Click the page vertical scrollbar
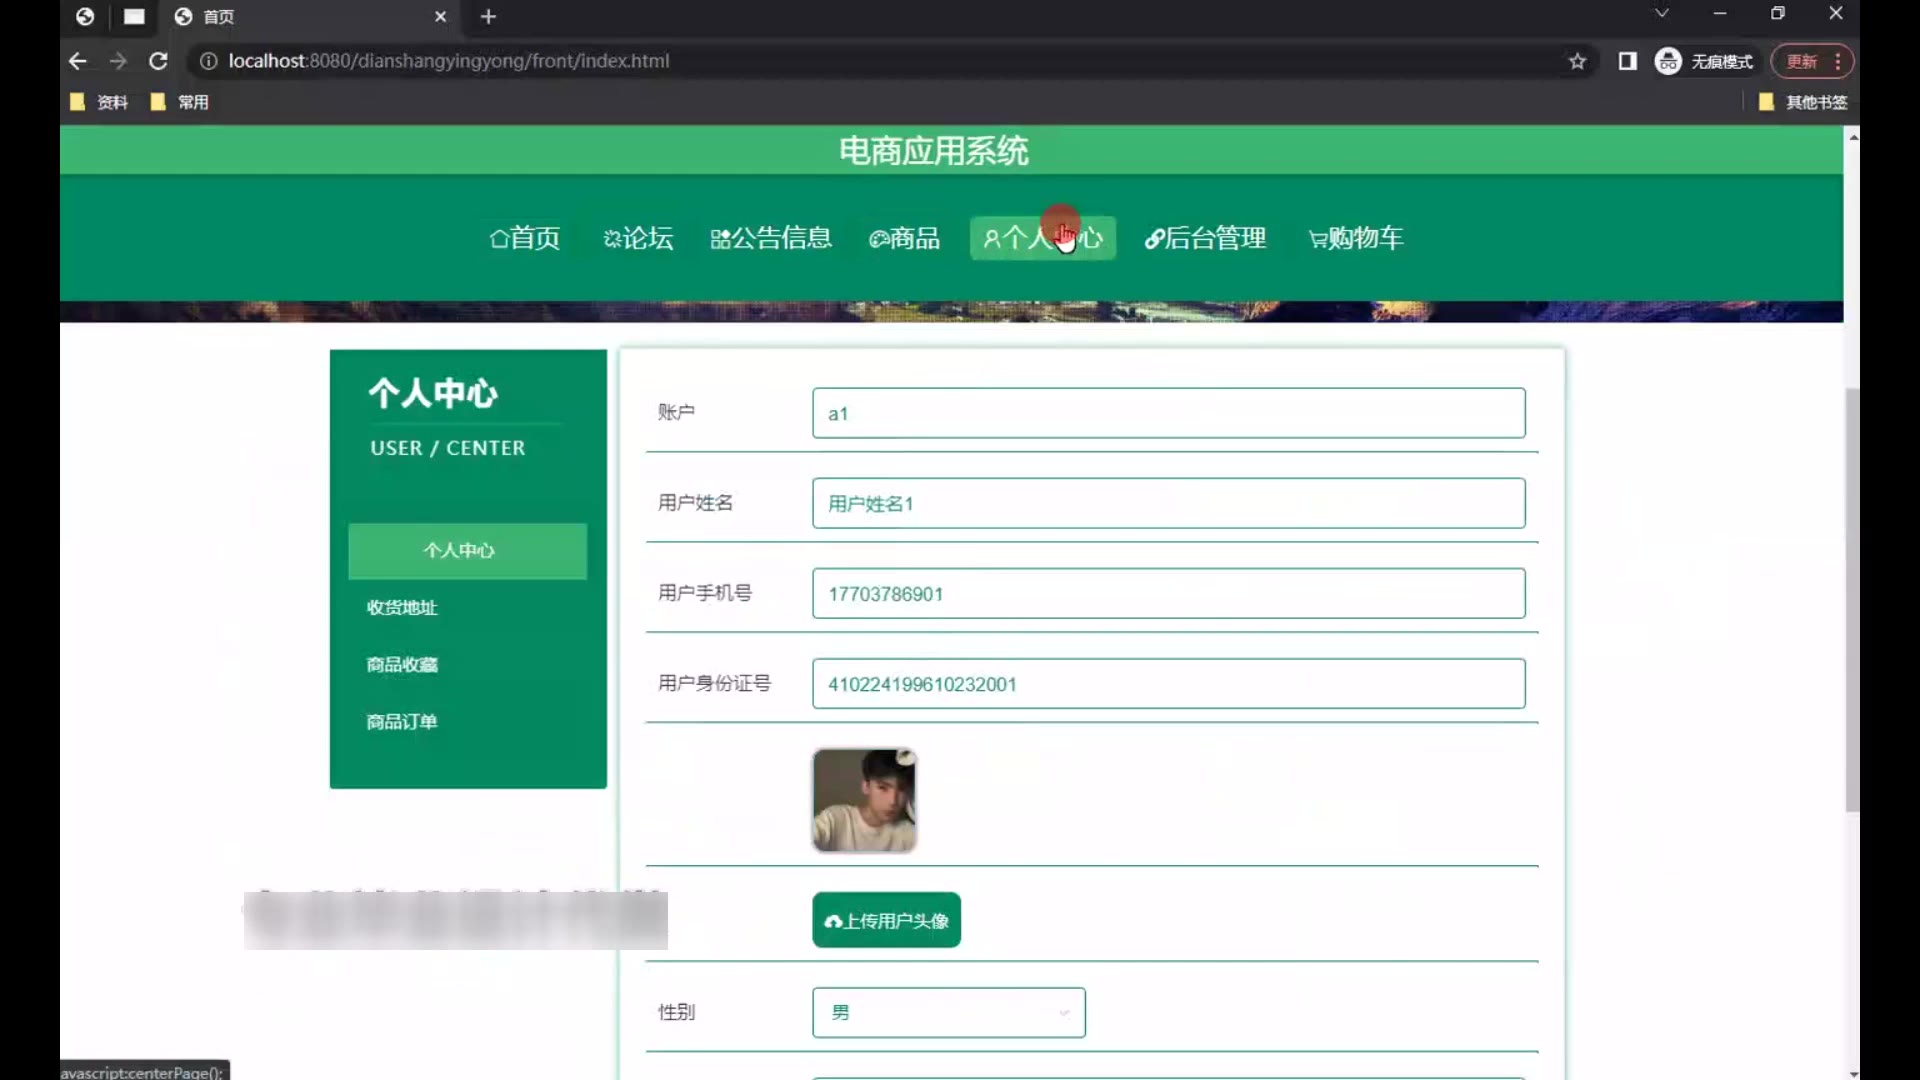This screenshot has height=1080, width=1920. point(1852,600)
